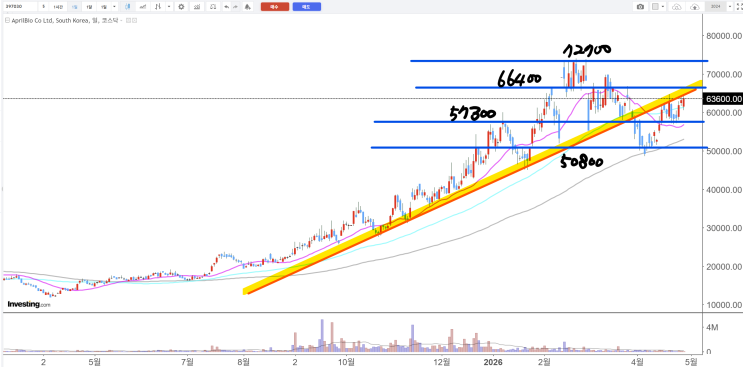Click the toolbar icon left of Undo
743x367 pixels.
pos(213,7)
